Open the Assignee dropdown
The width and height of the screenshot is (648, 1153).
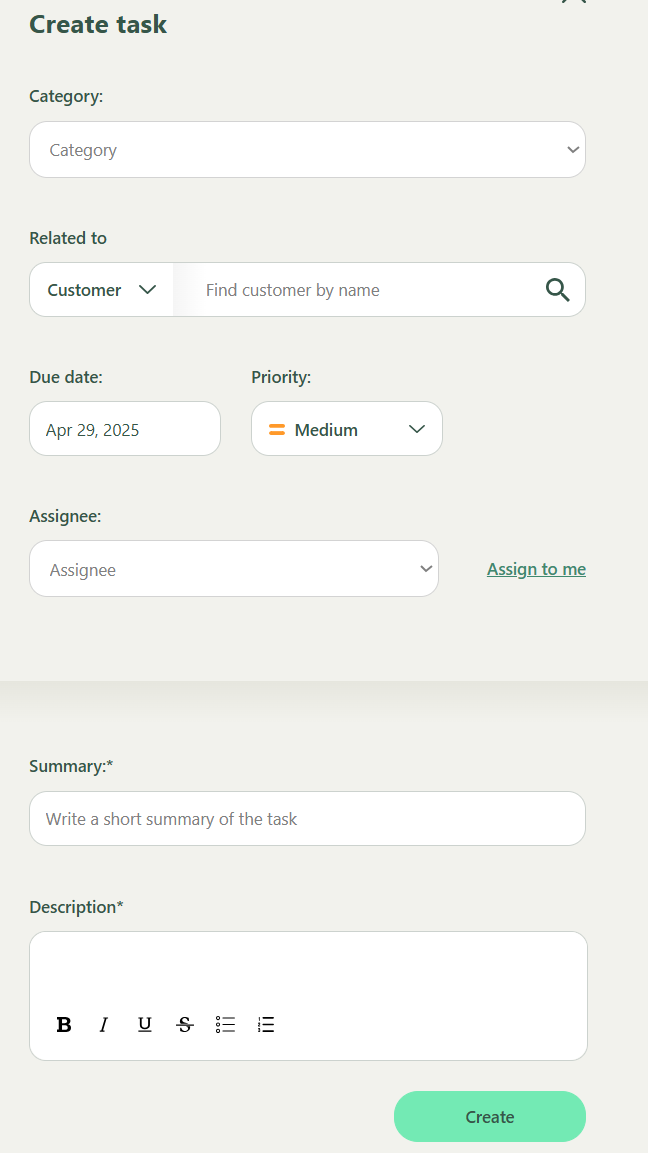[x=234, y=569]
